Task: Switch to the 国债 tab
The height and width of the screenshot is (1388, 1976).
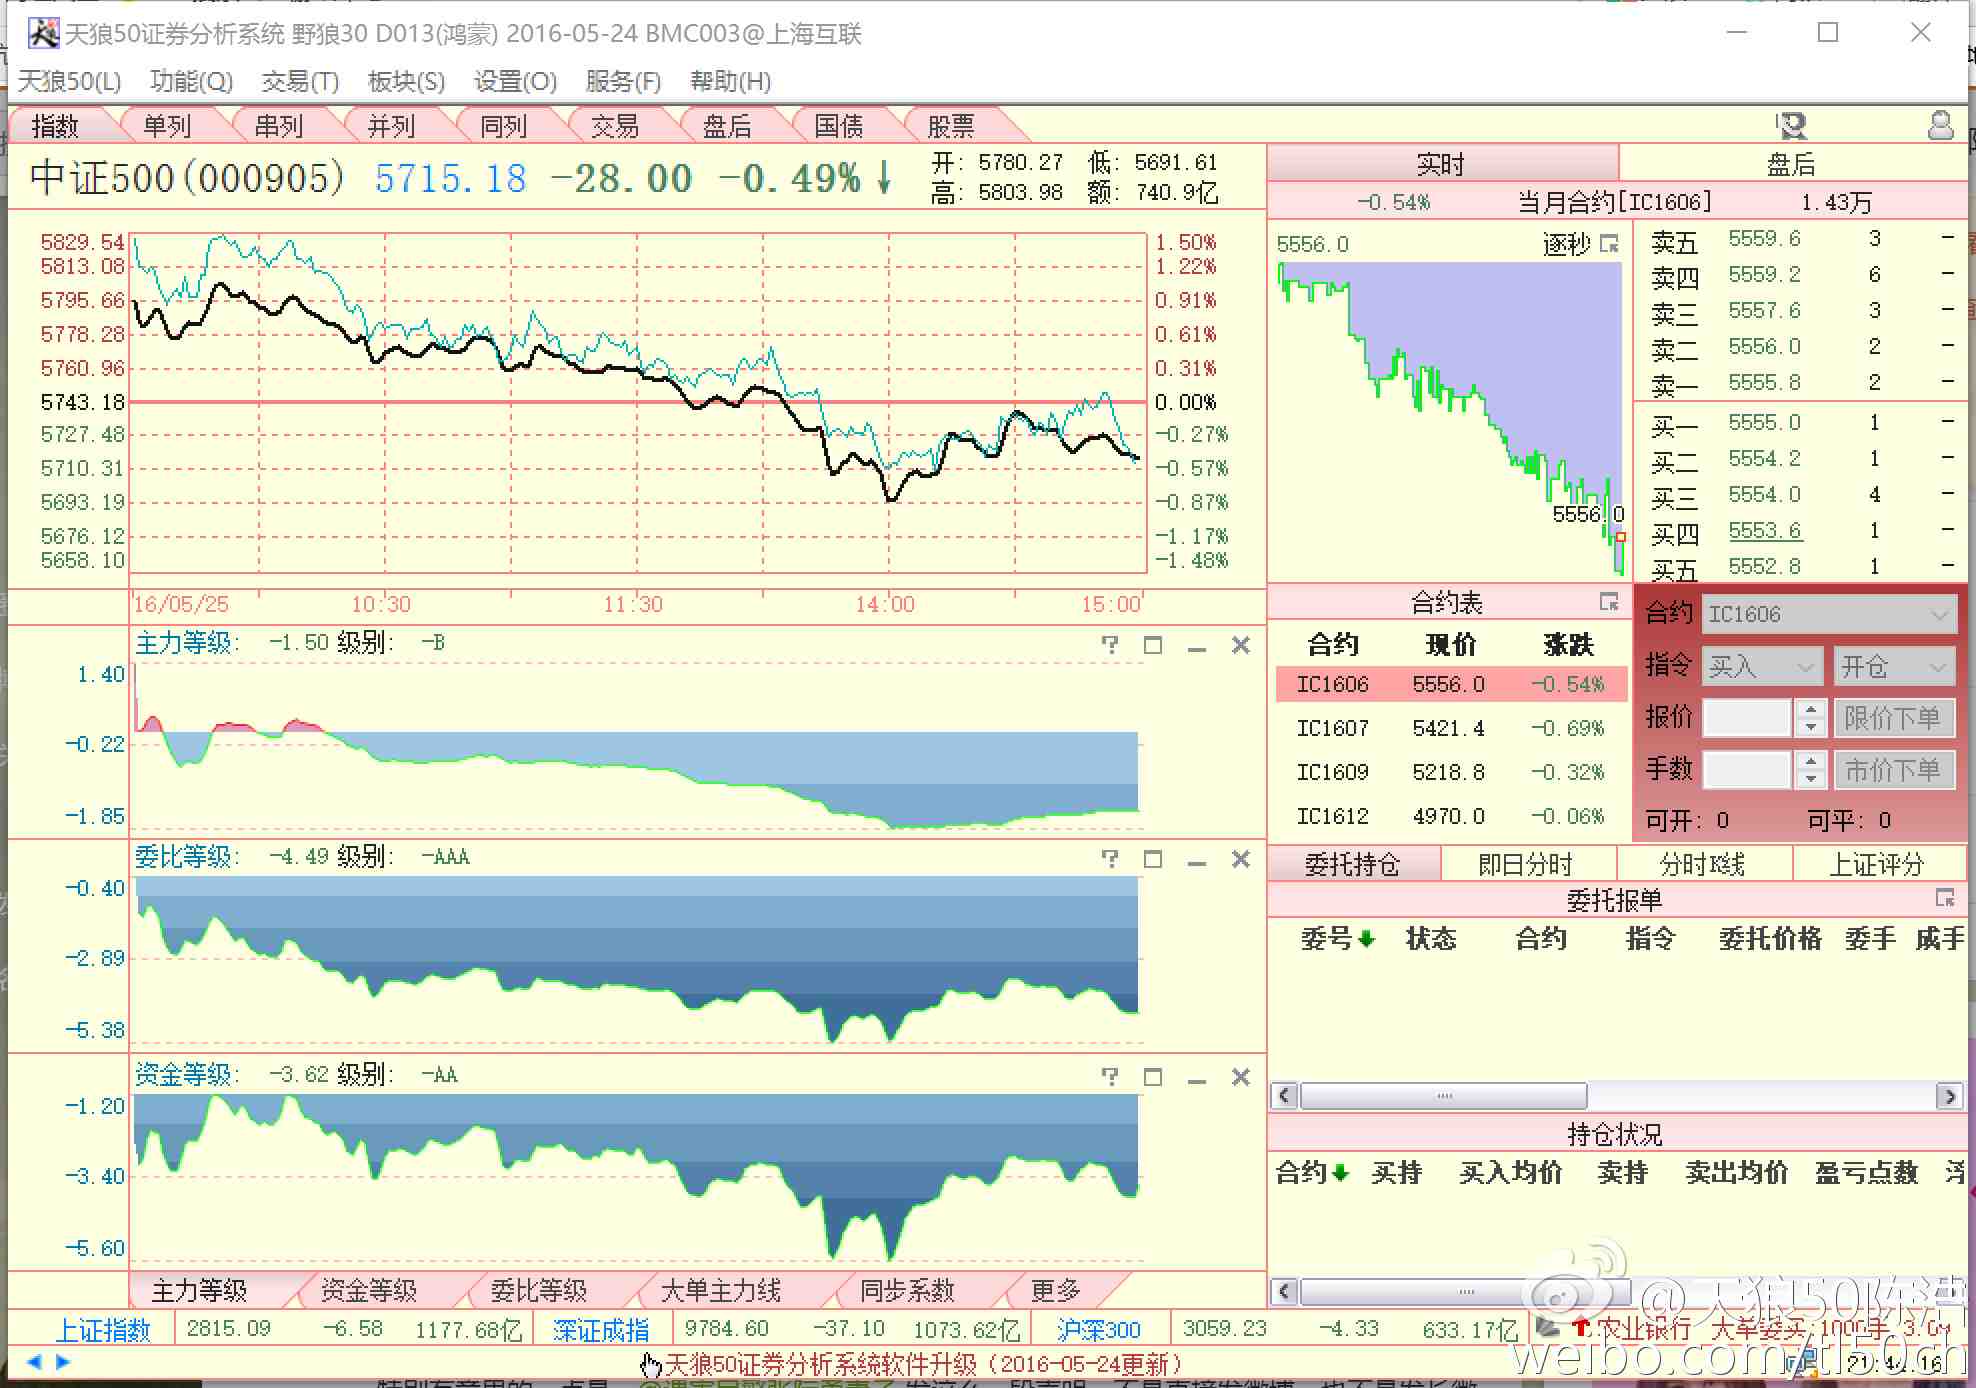Action: [838, 126]
